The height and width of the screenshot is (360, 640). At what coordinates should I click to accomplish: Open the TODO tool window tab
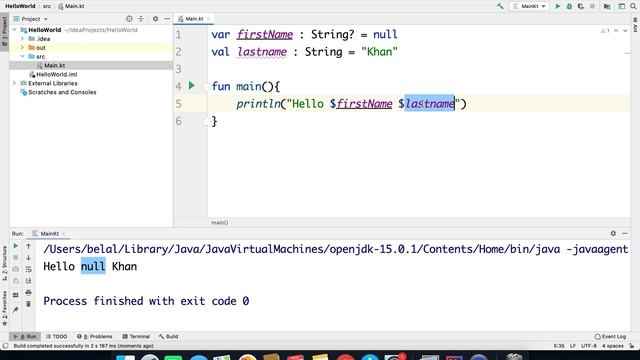tap(56, 336)
